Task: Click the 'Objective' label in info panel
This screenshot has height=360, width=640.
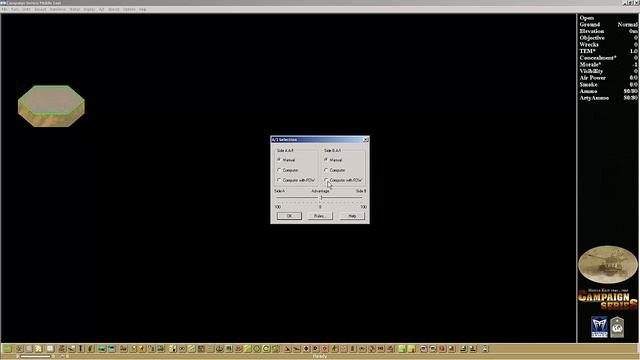Action: (x=592, y=38)
